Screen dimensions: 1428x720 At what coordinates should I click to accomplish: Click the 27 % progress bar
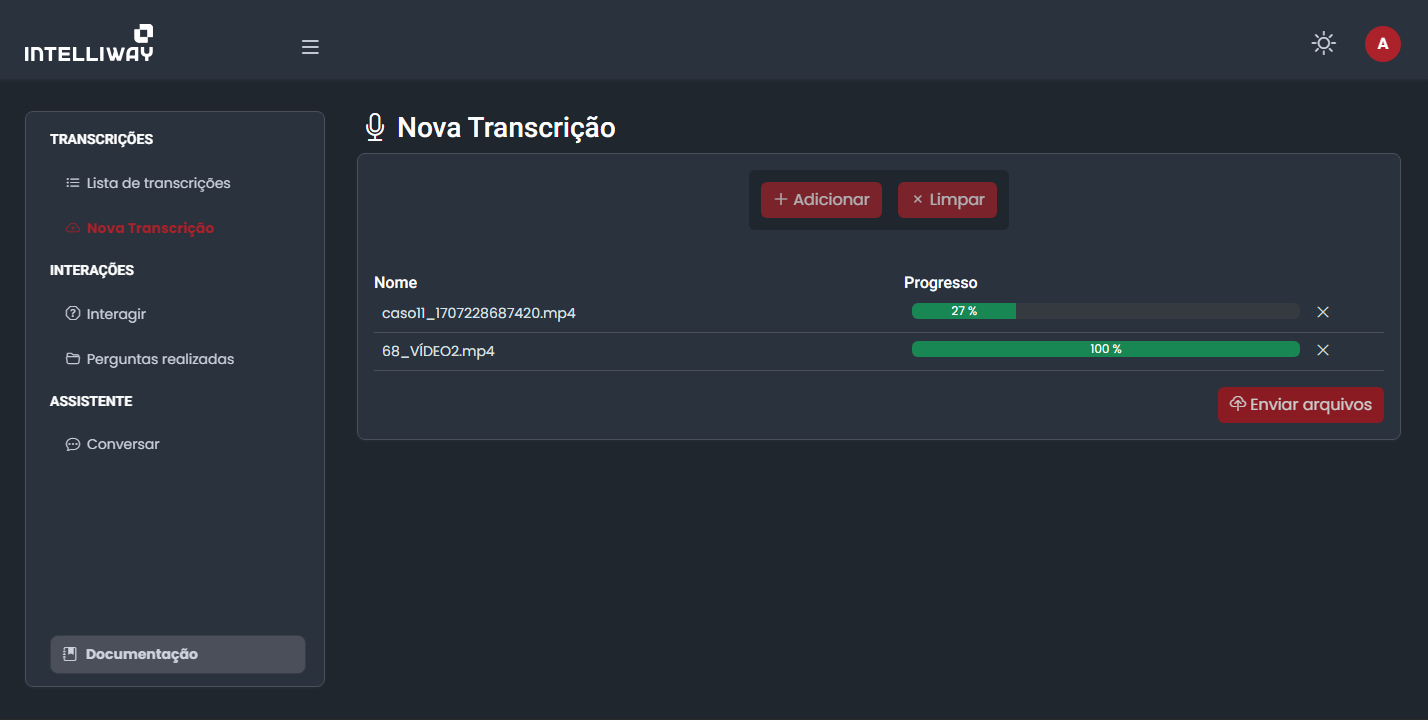click(x=1105, y=311)
